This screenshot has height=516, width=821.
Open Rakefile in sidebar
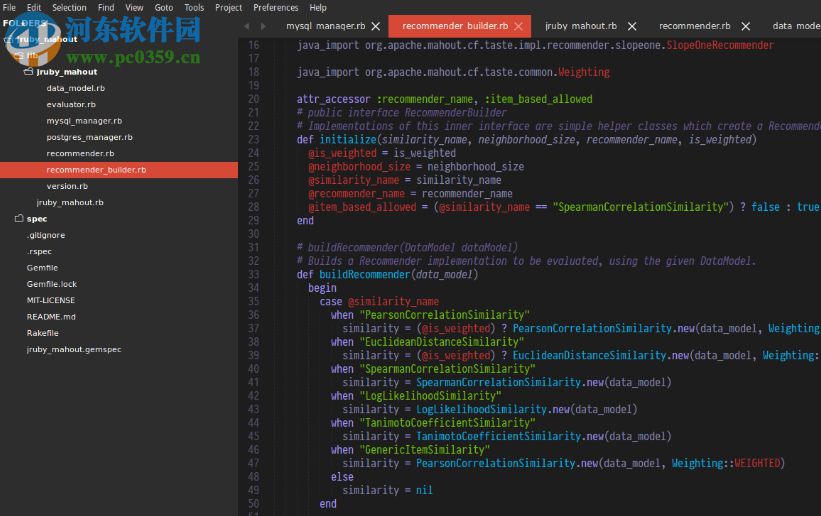(42, 333)
